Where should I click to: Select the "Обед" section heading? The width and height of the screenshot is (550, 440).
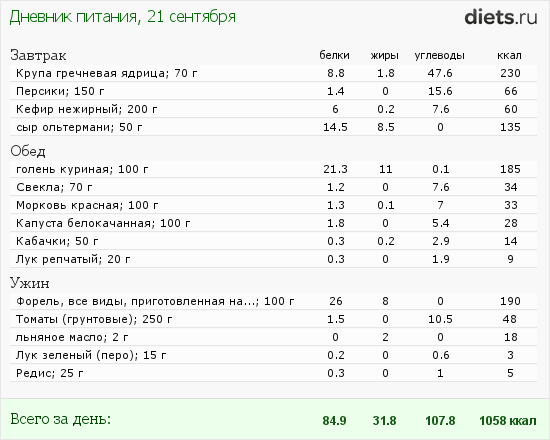point(28,151)
